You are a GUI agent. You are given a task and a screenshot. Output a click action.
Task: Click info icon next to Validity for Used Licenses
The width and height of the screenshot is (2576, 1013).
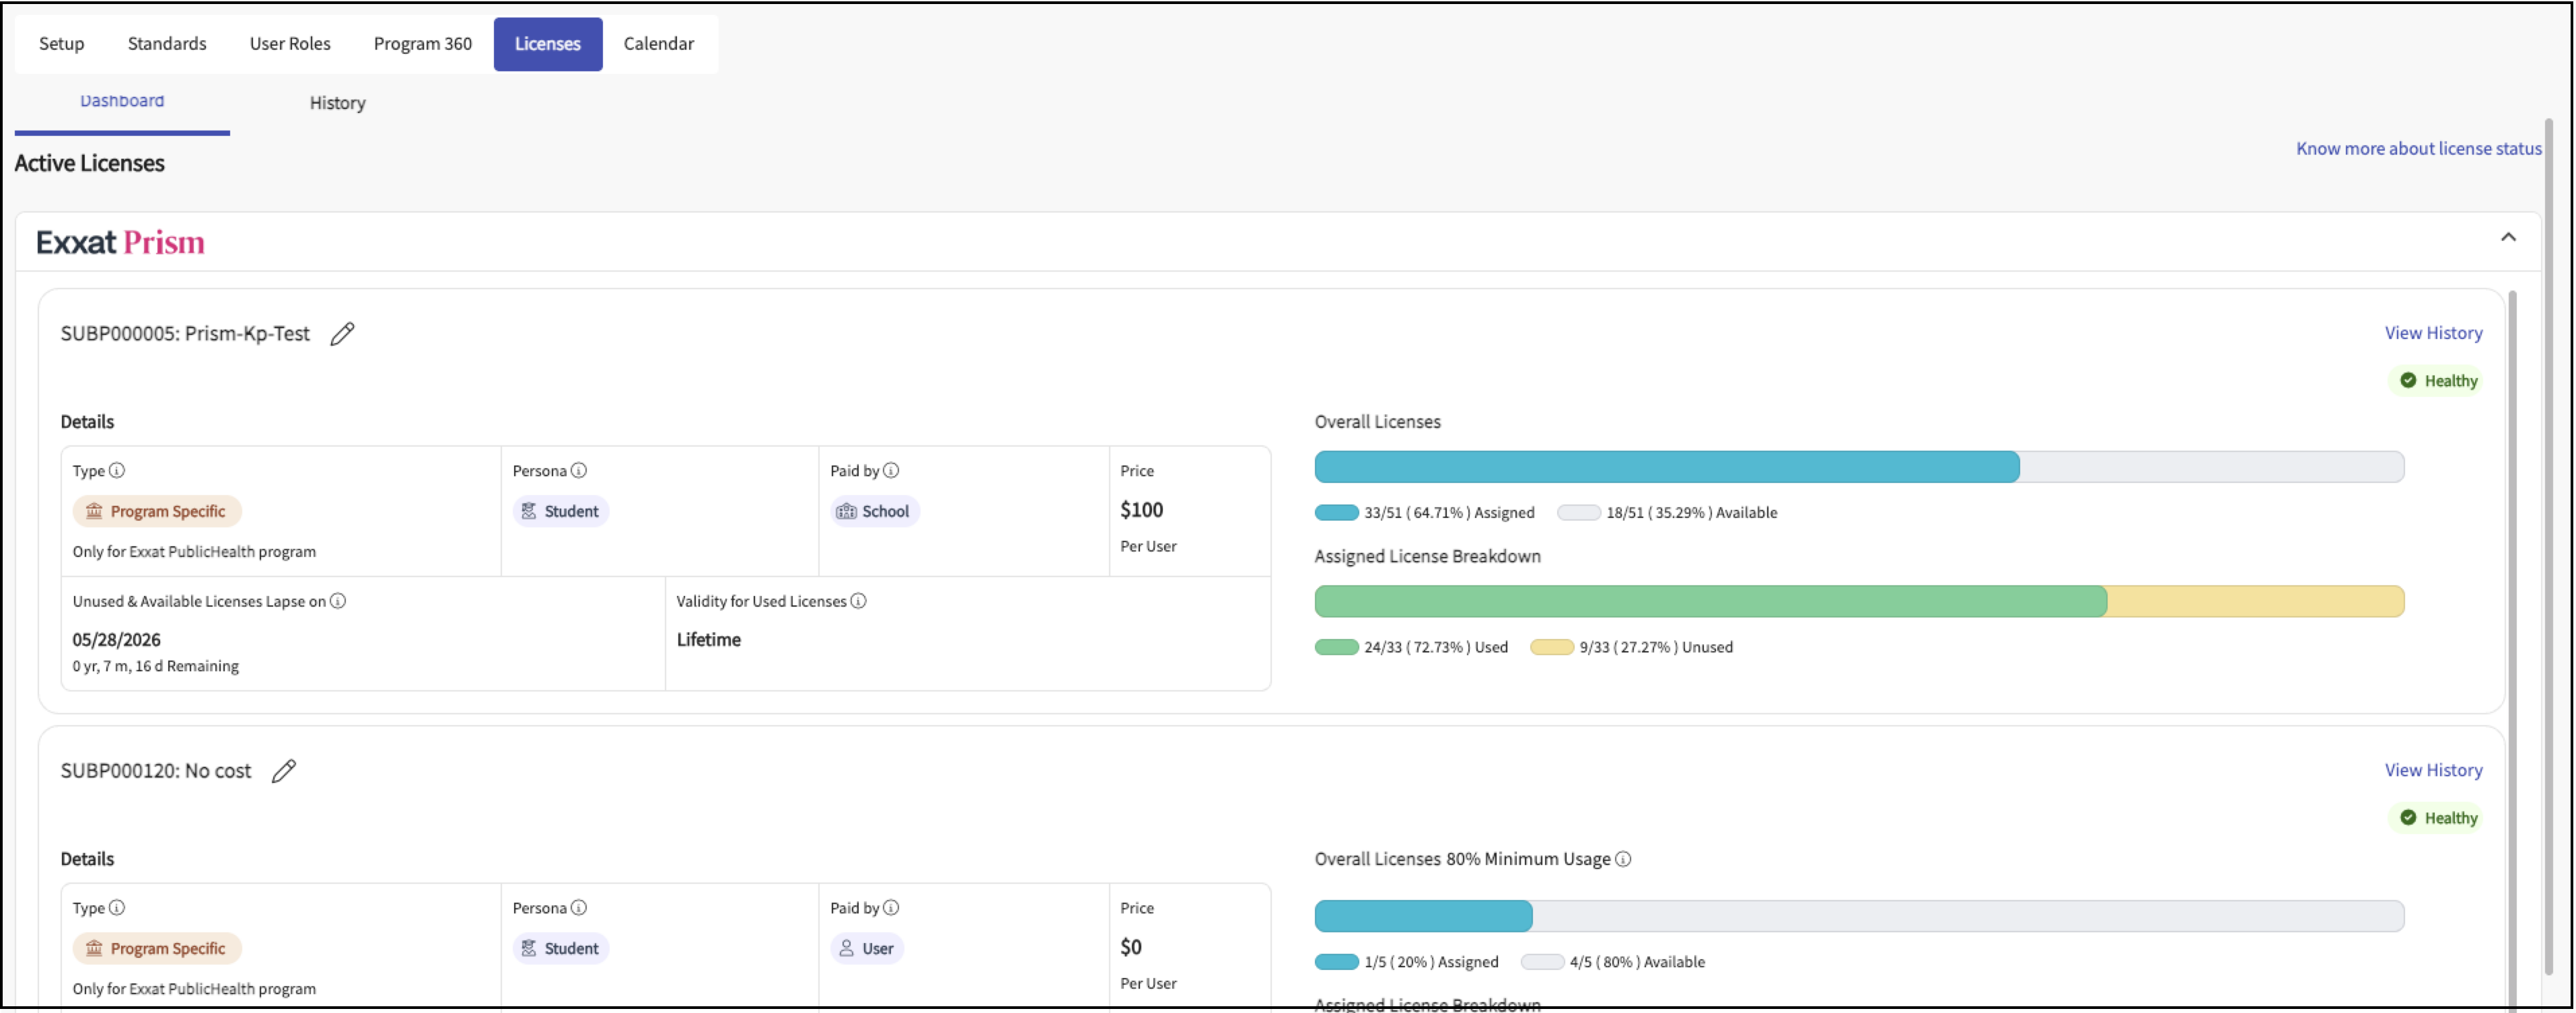858,601
